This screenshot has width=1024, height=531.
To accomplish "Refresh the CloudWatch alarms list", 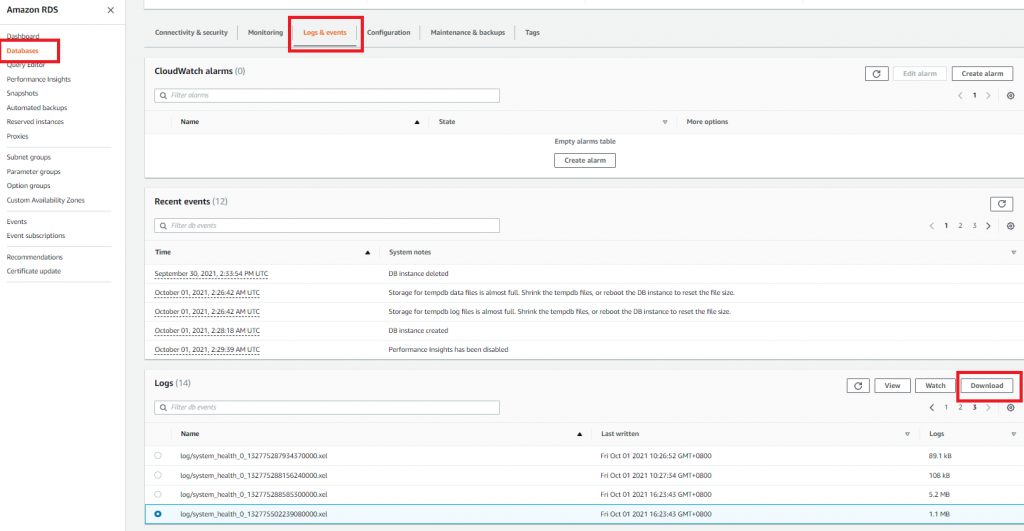I will (x=876, y=74).
